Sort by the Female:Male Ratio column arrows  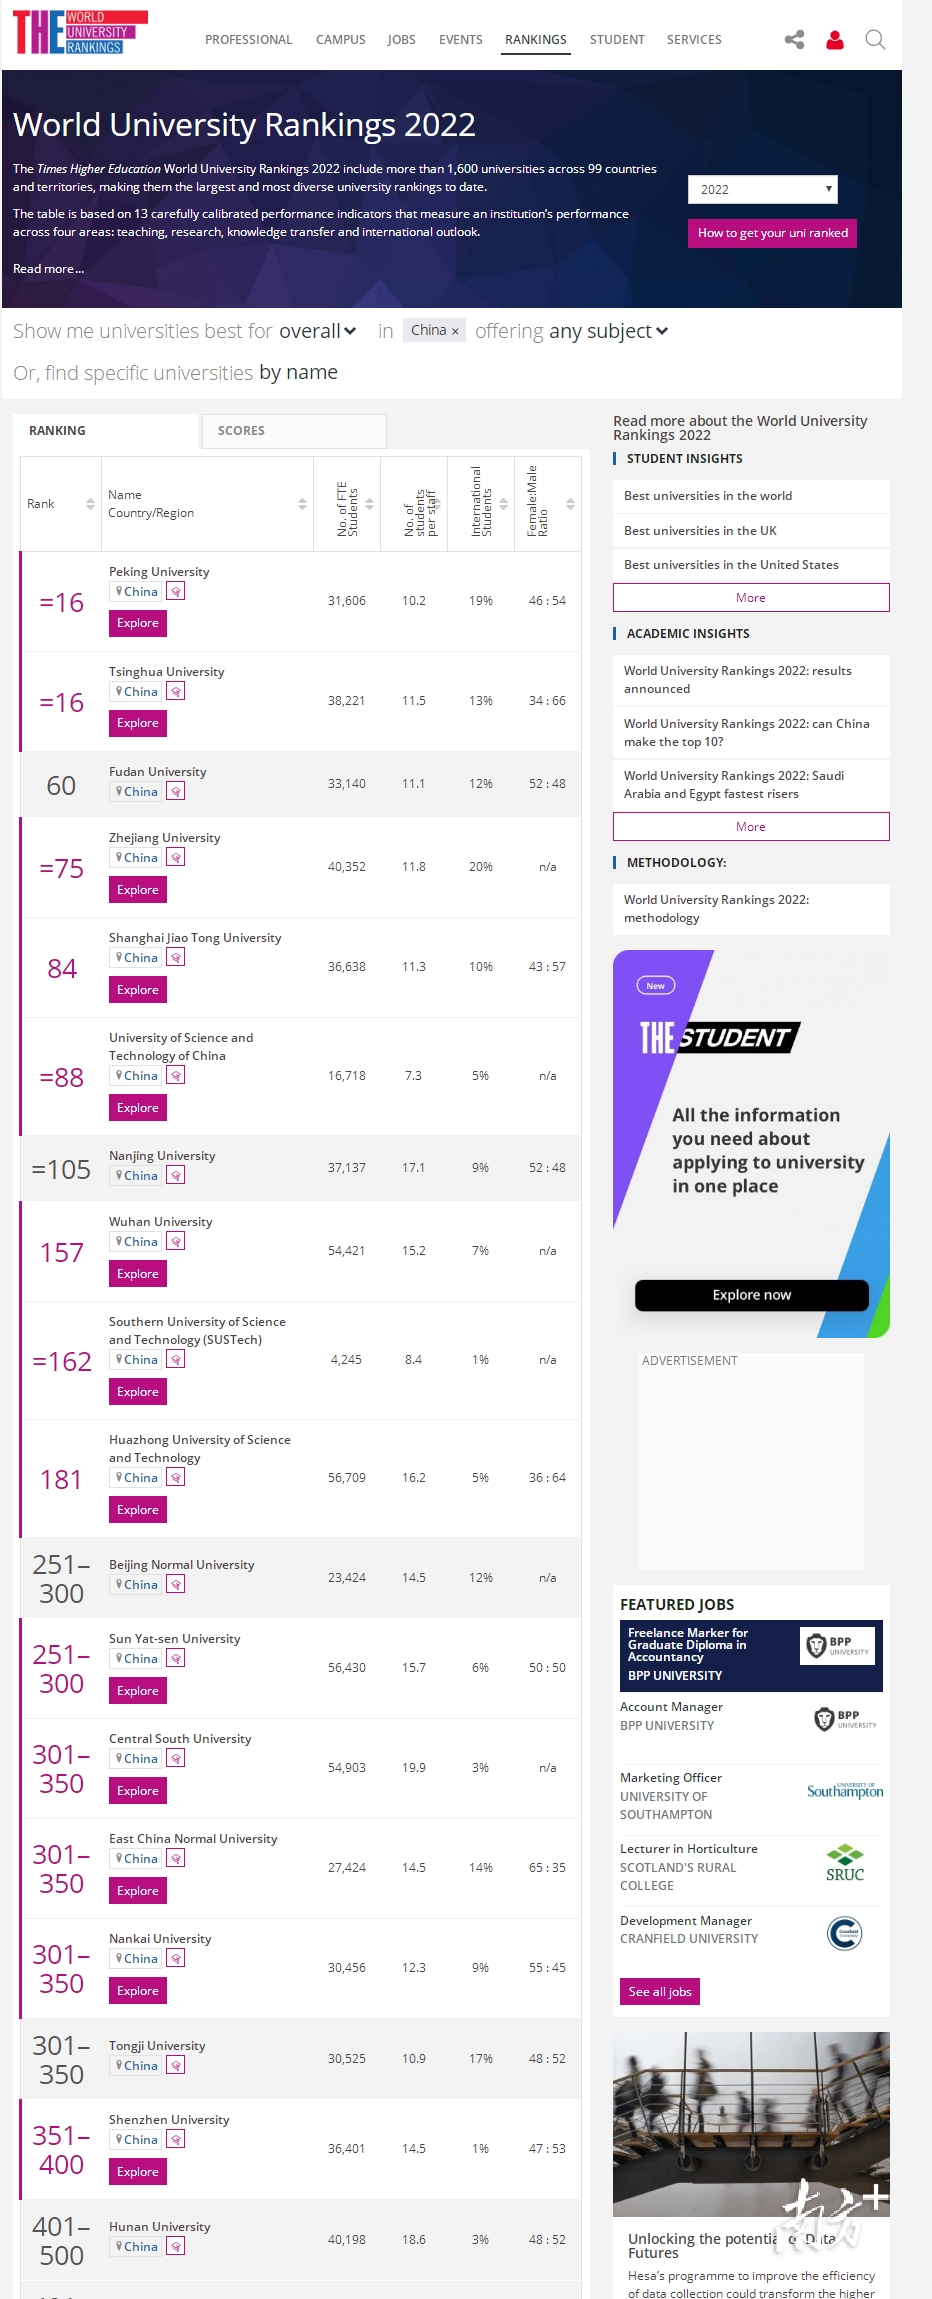[570, 504]
